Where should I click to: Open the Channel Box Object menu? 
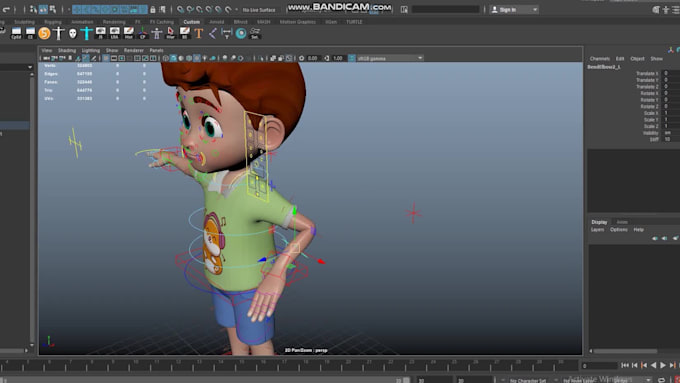click(x=637, y=59)
